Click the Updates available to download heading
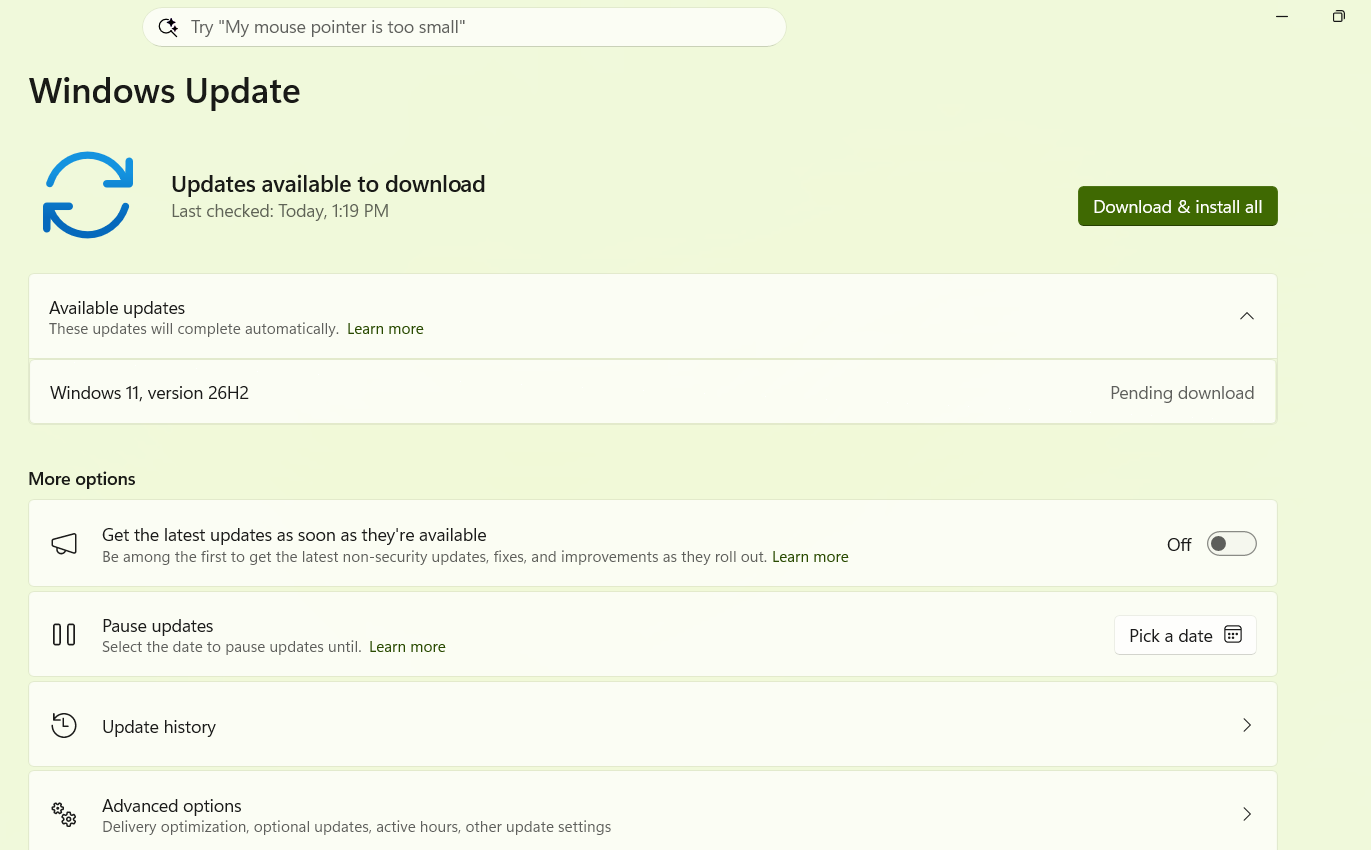Viewport: 1371px width, 850px height. [x=328, y=184]
